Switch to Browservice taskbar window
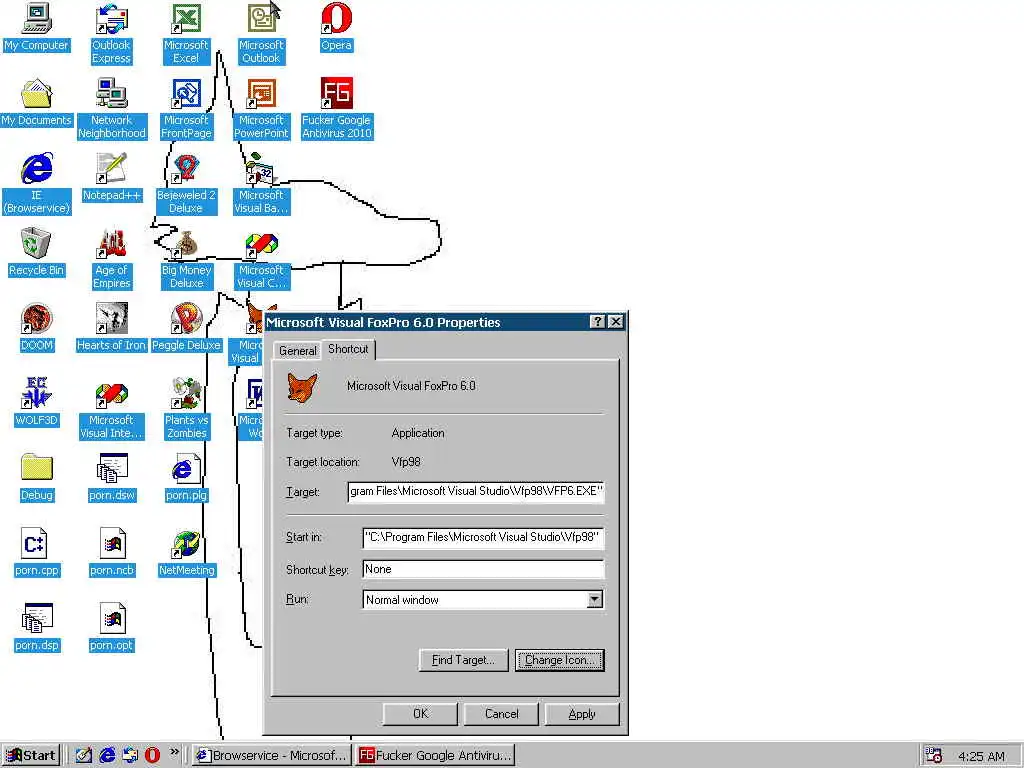Image resolution: width=1024 pixels, height=768 pixels. tap(272, 756)
